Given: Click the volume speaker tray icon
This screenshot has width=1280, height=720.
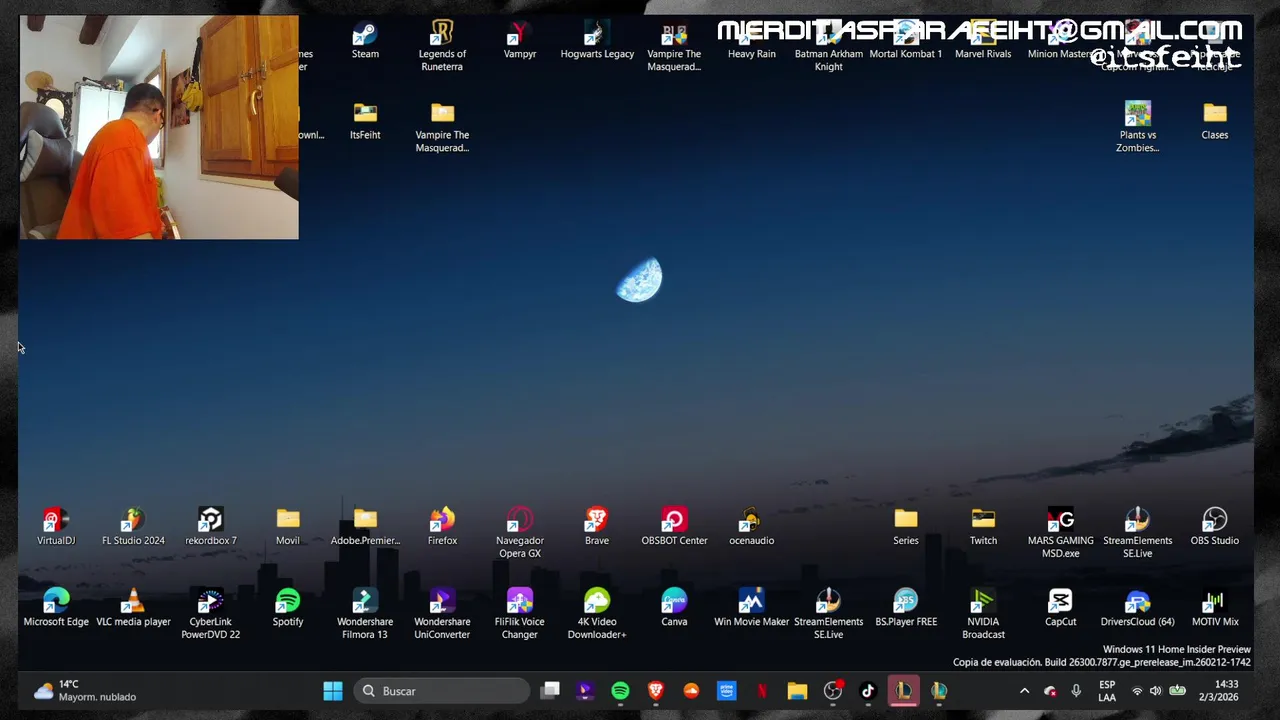Looking at the screenshot, I should click(x=1156, y=691).
